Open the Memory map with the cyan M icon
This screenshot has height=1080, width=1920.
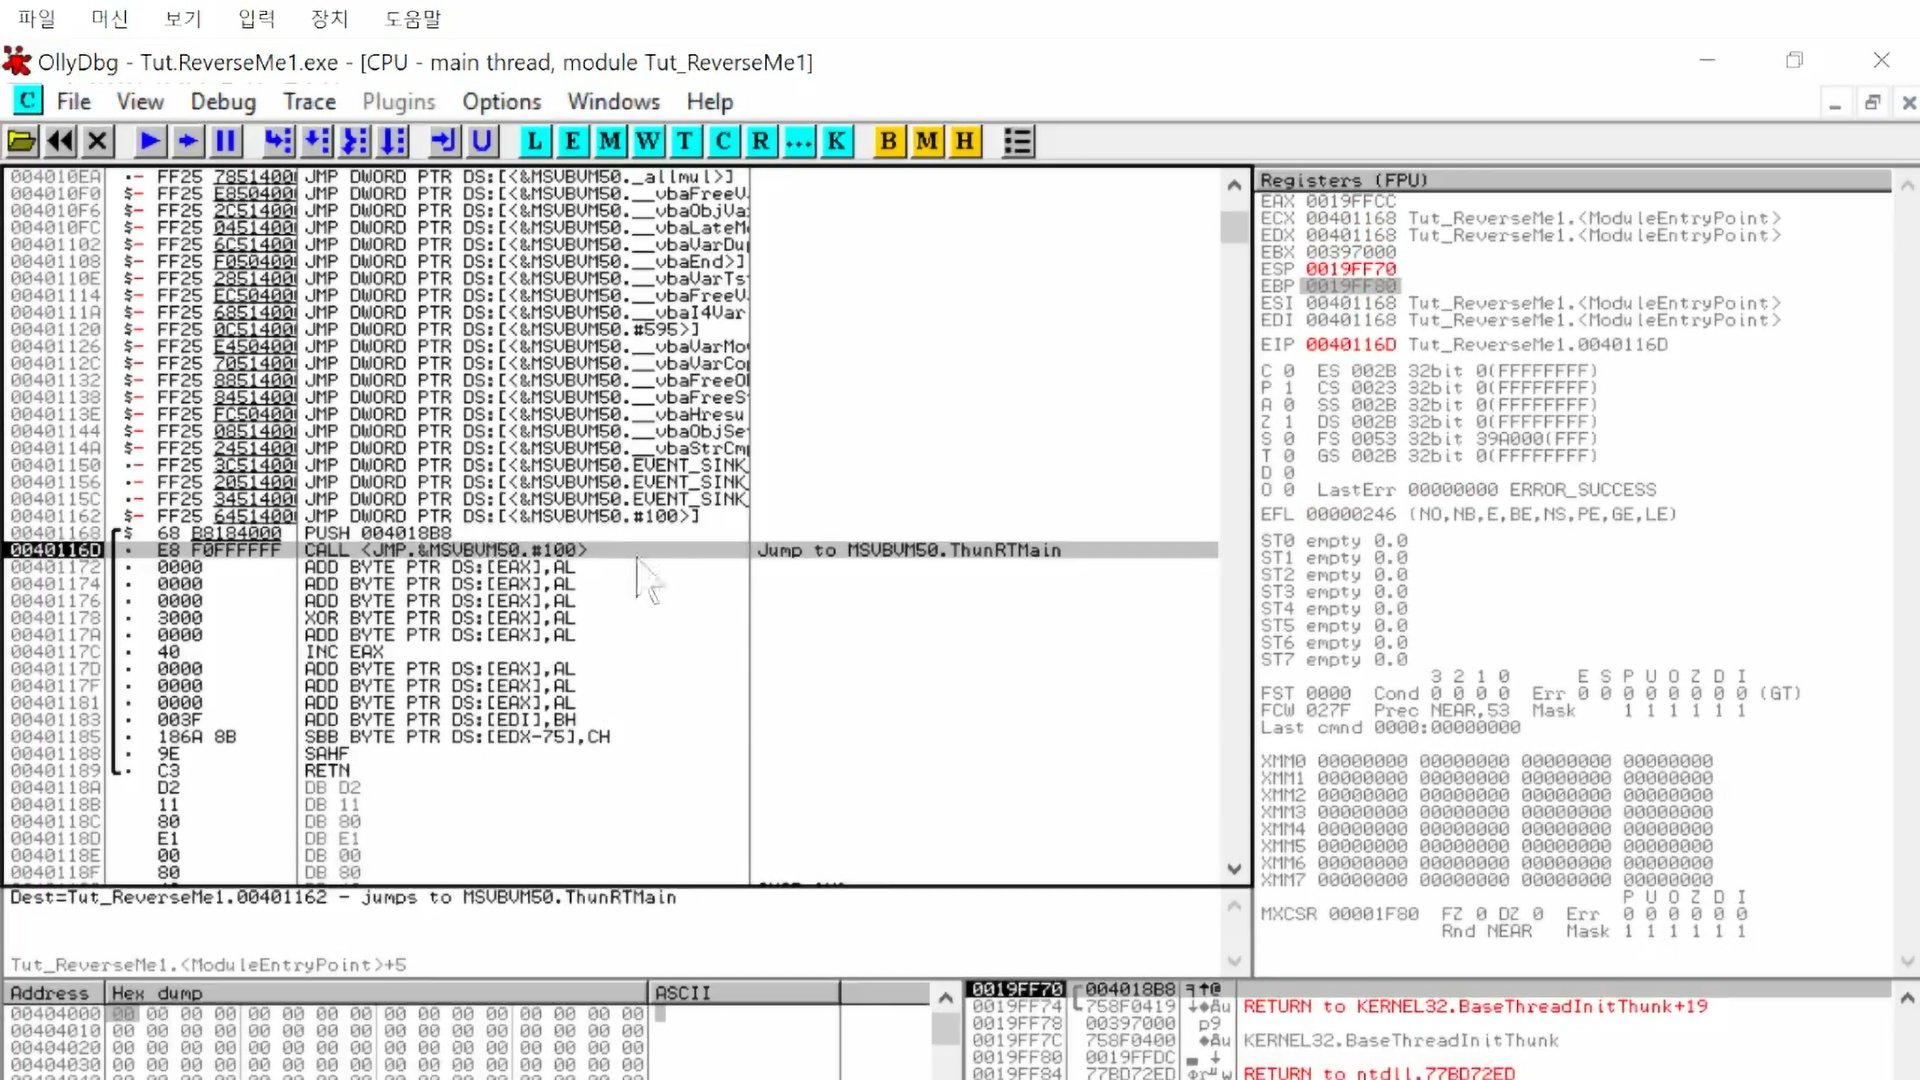click(610, 141)
